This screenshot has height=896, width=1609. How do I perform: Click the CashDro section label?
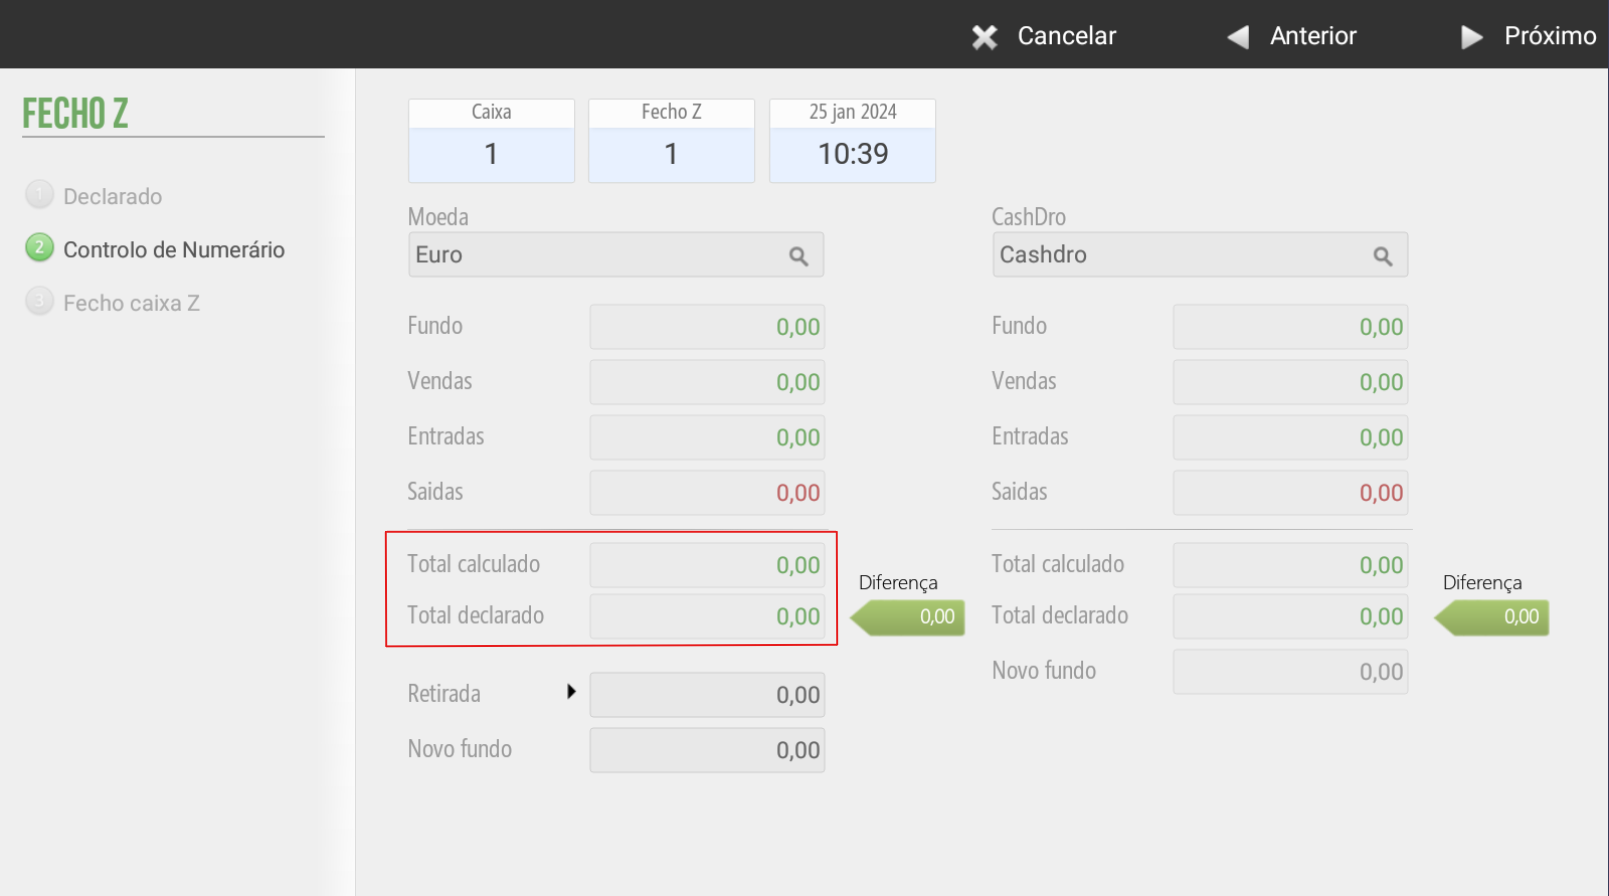pos(1029,217)
